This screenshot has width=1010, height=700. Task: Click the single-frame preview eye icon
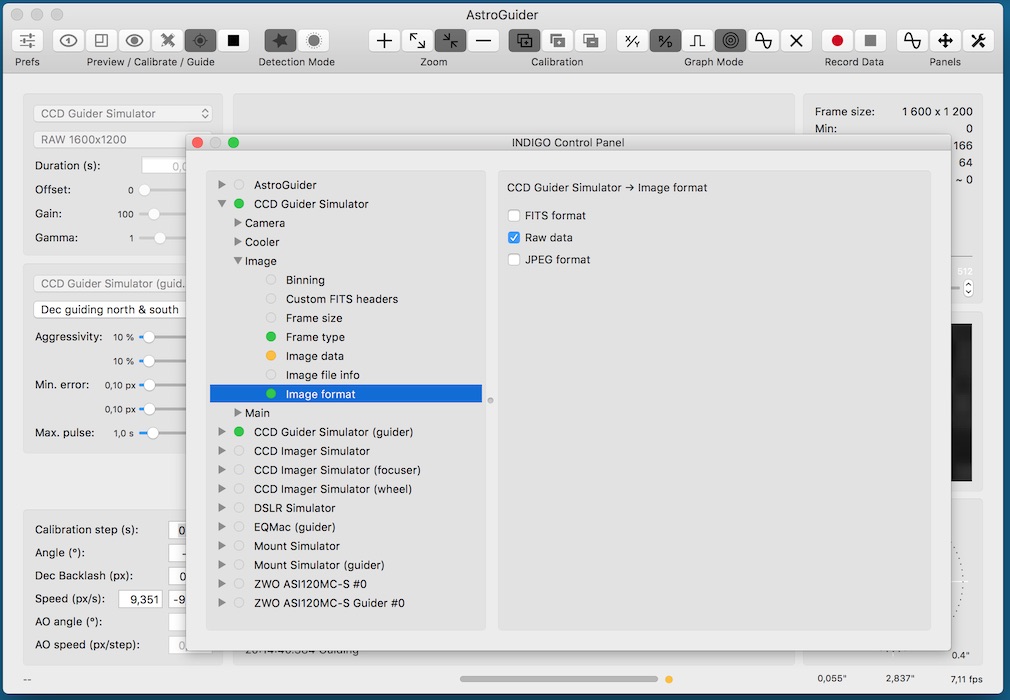(x=68, y=41)
